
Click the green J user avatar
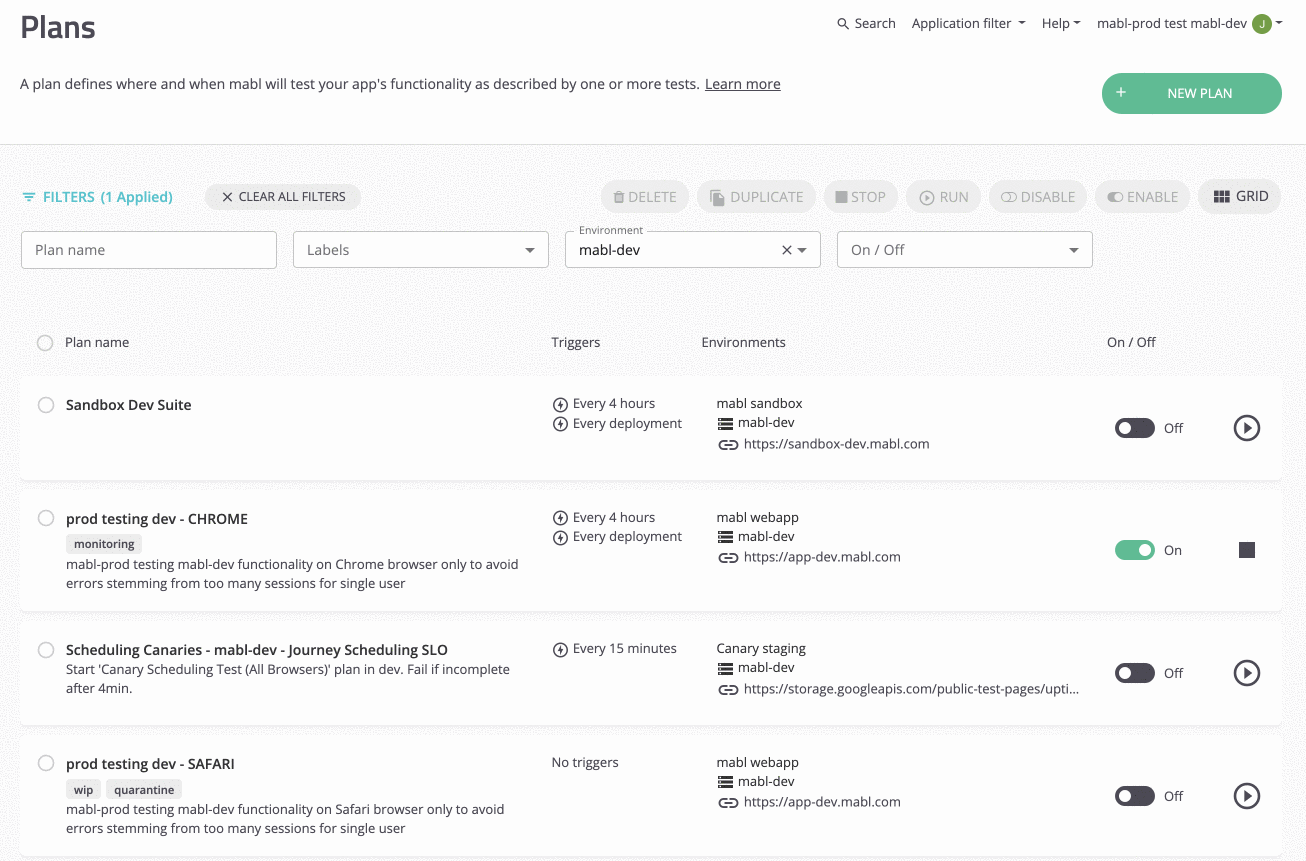point(1262,24)
